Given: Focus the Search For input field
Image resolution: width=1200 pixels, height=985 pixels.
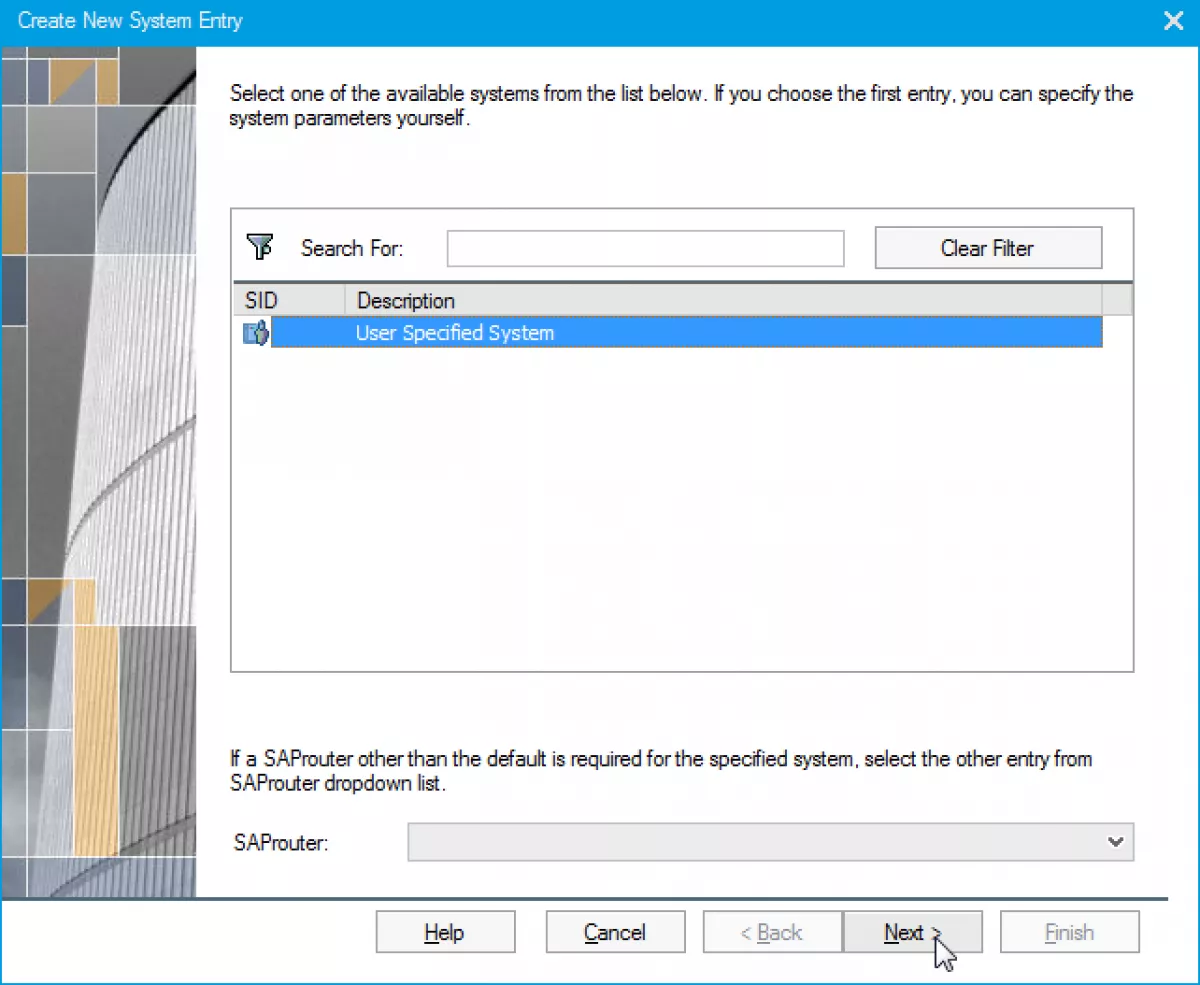Looking at the screenshot, I should point(646,248).
